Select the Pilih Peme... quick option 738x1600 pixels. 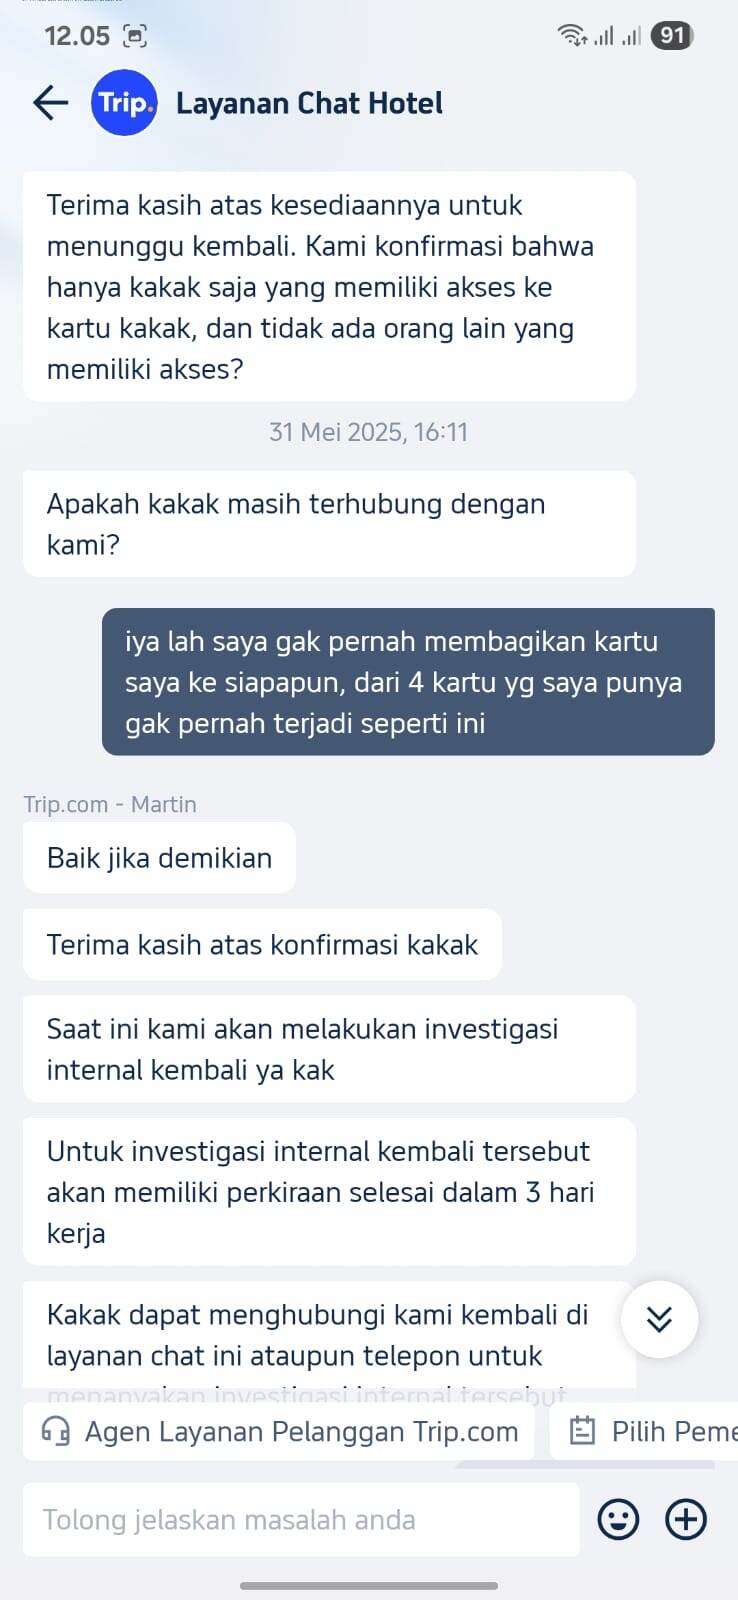[644, 1431]
